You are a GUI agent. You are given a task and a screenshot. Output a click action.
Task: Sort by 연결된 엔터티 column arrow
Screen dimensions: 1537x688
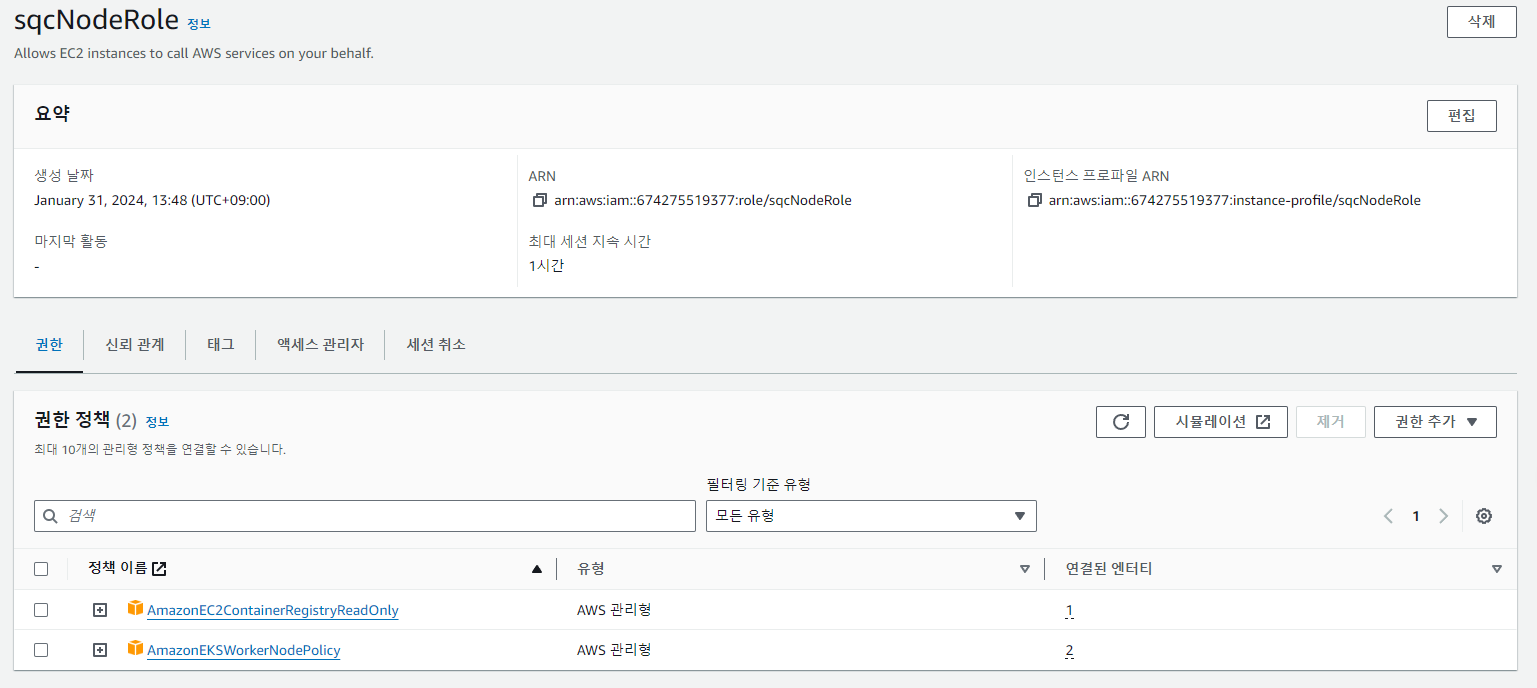1496,569
